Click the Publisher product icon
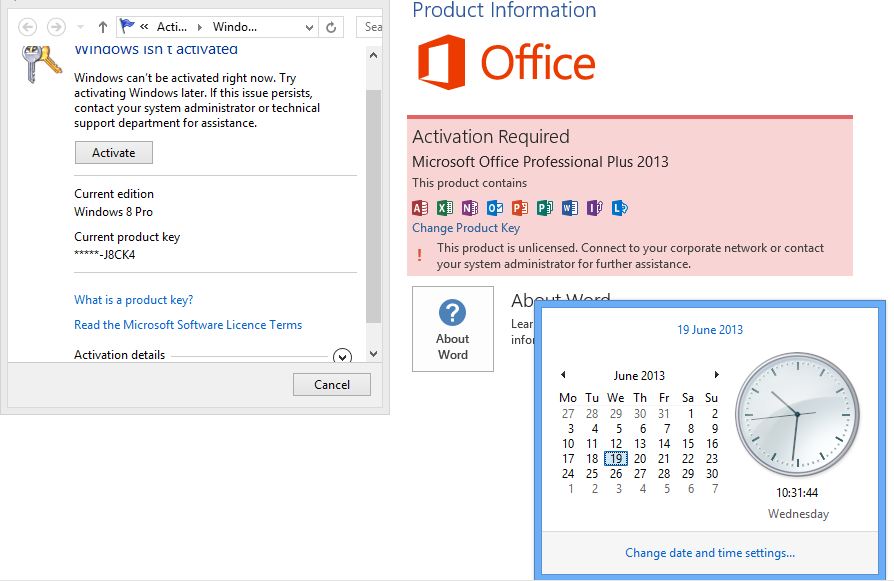The height and width of the screenshot is (581, 894). tap(545, 208)
